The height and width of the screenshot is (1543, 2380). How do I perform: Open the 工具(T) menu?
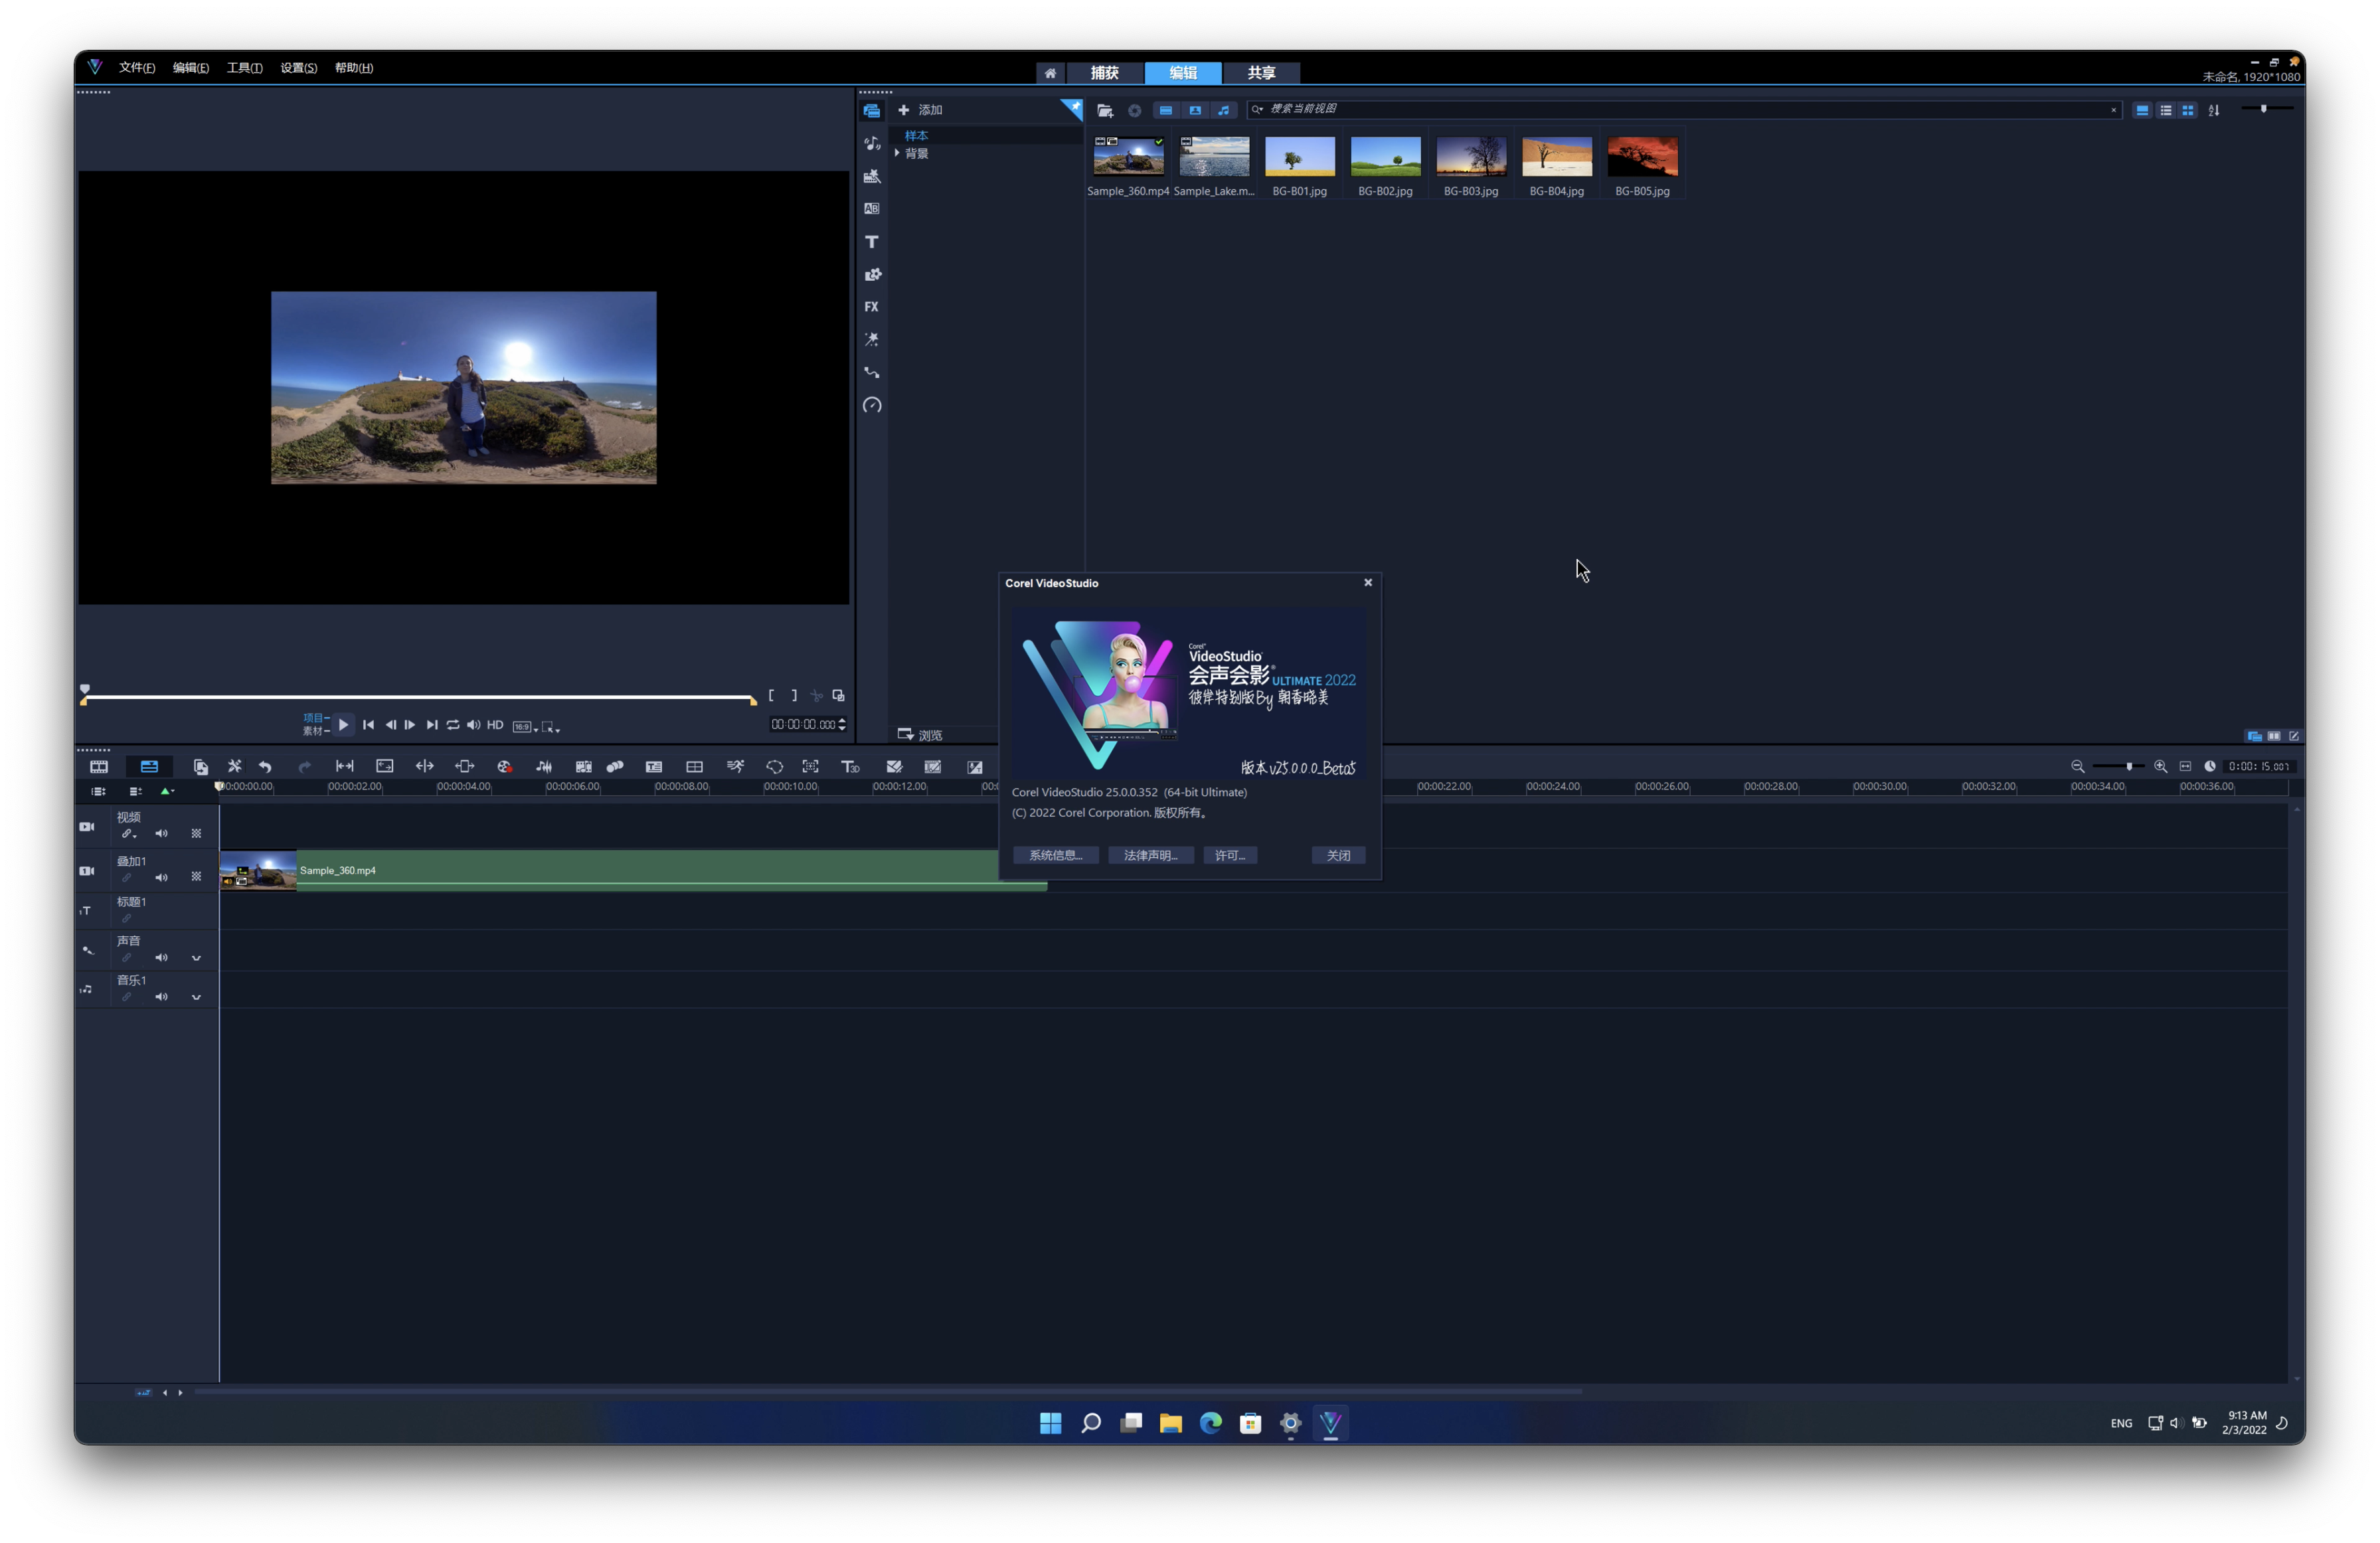coord(244,68)
